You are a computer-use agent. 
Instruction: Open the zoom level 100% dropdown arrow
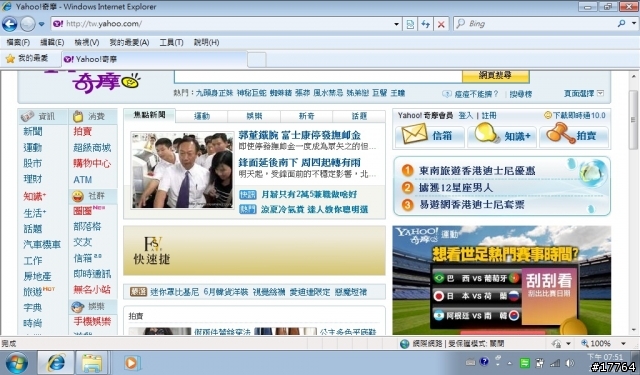[x=623, y=344]
